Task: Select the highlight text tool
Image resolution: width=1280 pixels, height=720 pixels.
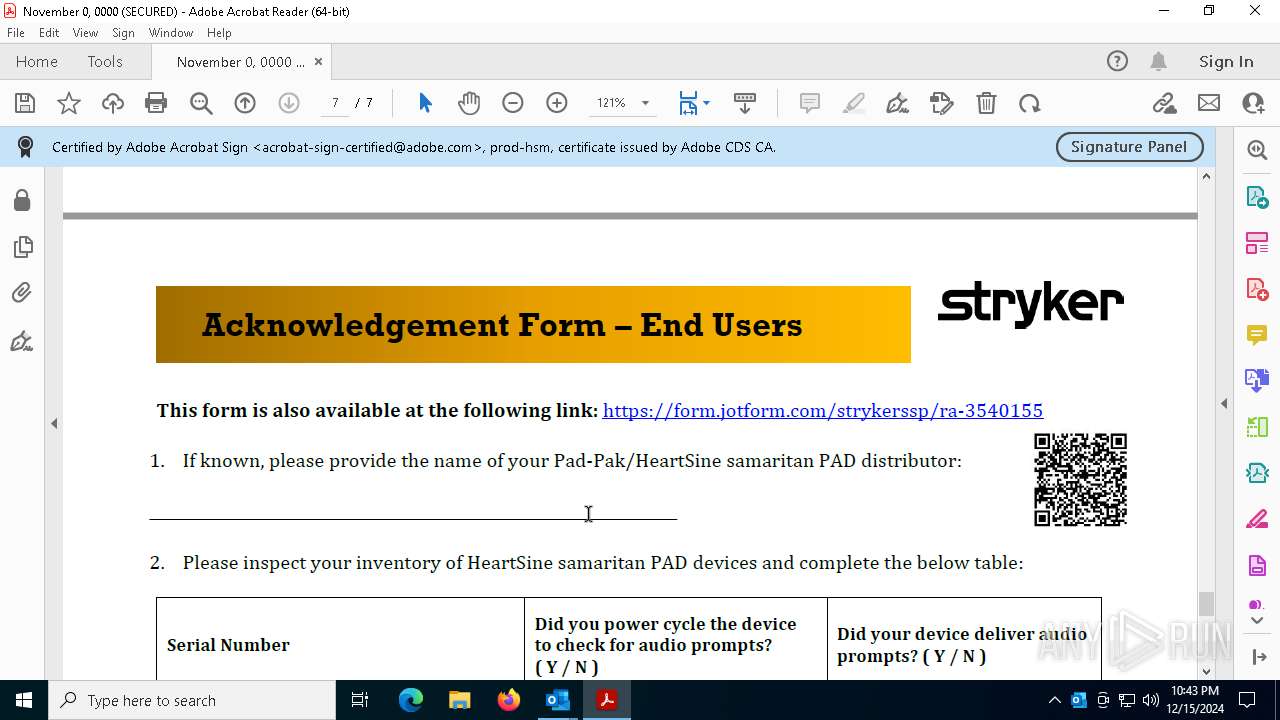Action: (854, 103)
